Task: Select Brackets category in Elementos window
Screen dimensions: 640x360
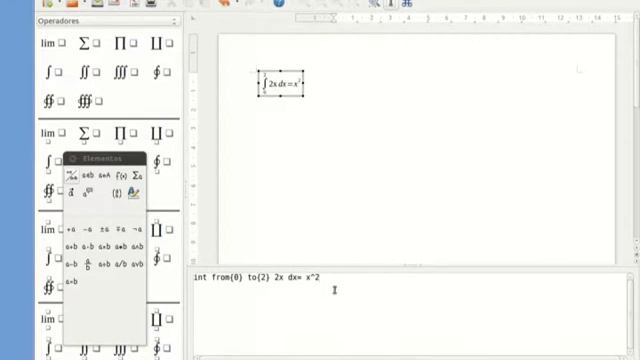Action: tap(117, 193)
